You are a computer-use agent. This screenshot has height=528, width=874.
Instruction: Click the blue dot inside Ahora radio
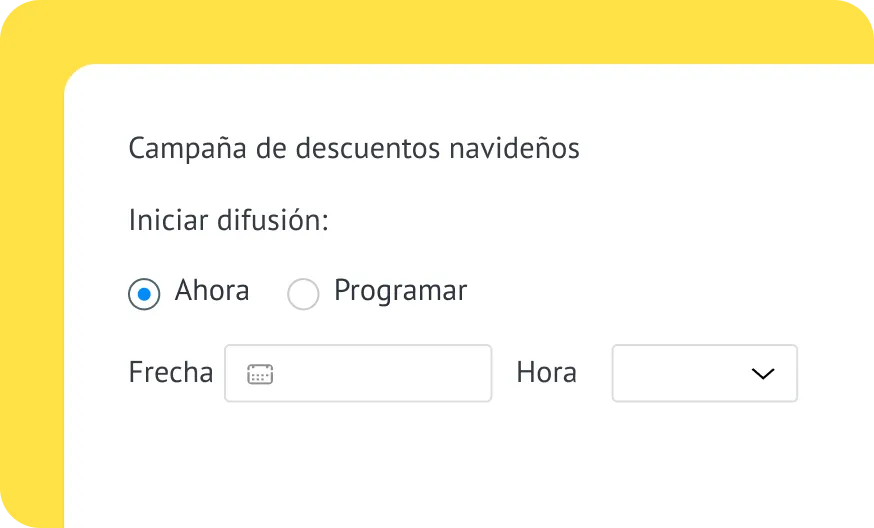144,294
